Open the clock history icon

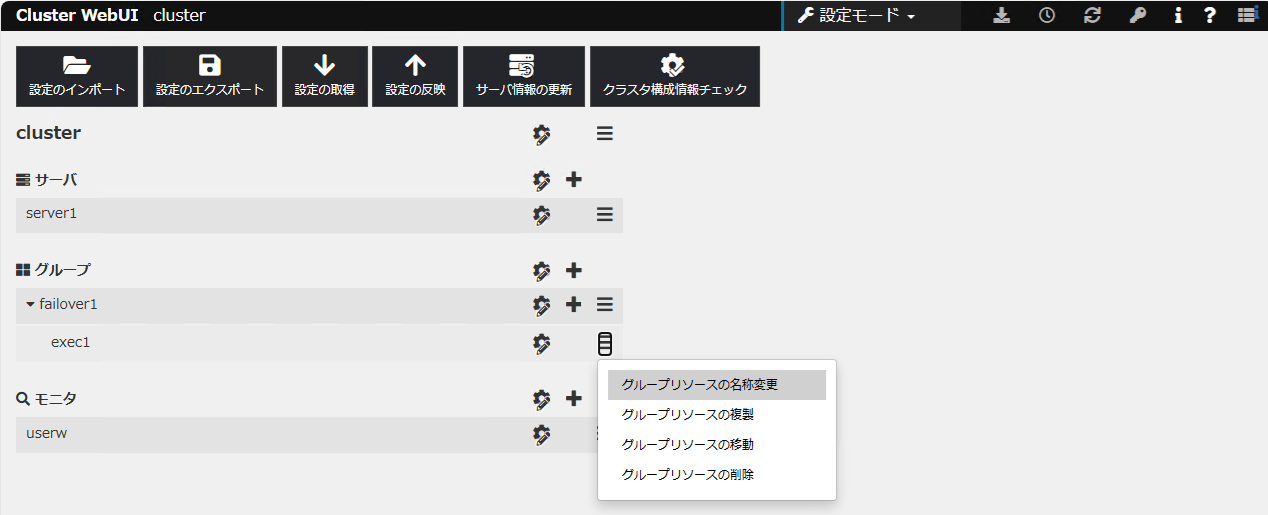[x=1047, y=16]
